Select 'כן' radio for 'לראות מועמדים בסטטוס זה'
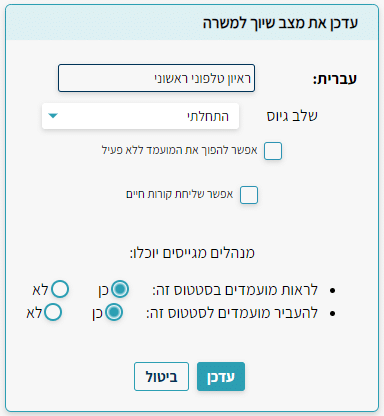Viewport: 384px width, 416px height. tap(120, 289)
